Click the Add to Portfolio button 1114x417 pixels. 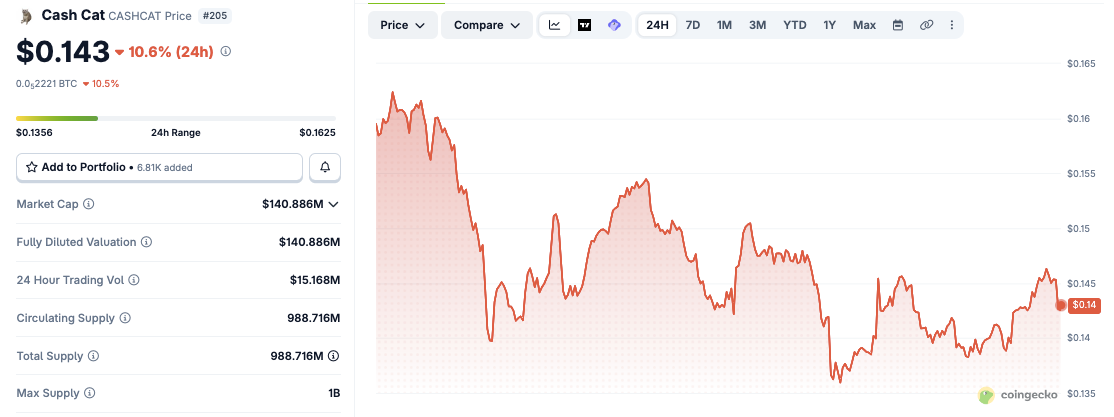pos(160,167)
